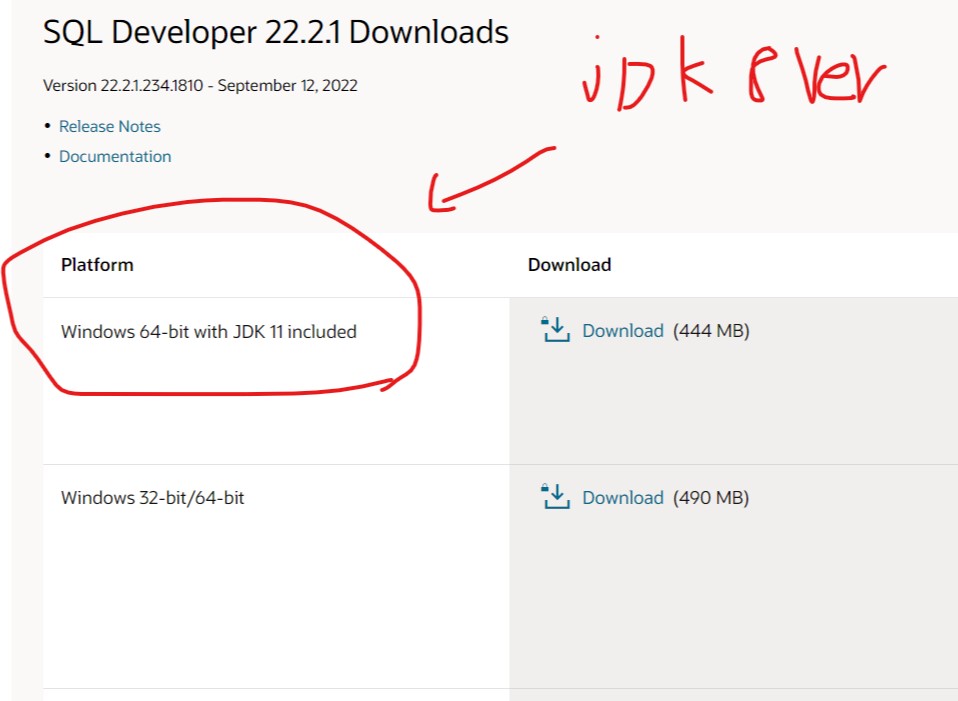The height and width of the screenshot is (701, 958).
Task: Click download icon for Windows 64-bit JDK 11
Action: point(555,329)
